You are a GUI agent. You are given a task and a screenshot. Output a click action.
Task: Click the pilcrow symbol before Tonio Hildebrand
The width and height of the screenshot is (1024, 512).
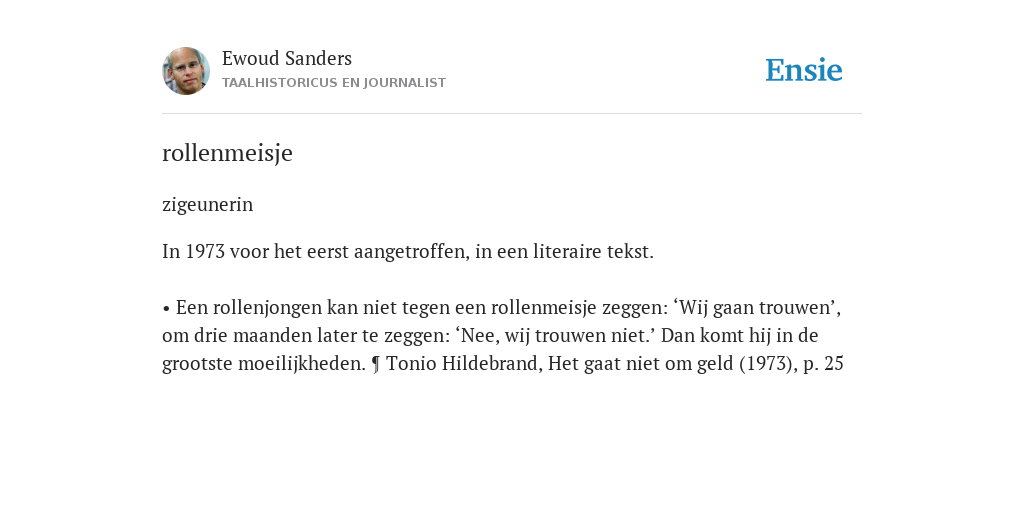coord(376,364)
